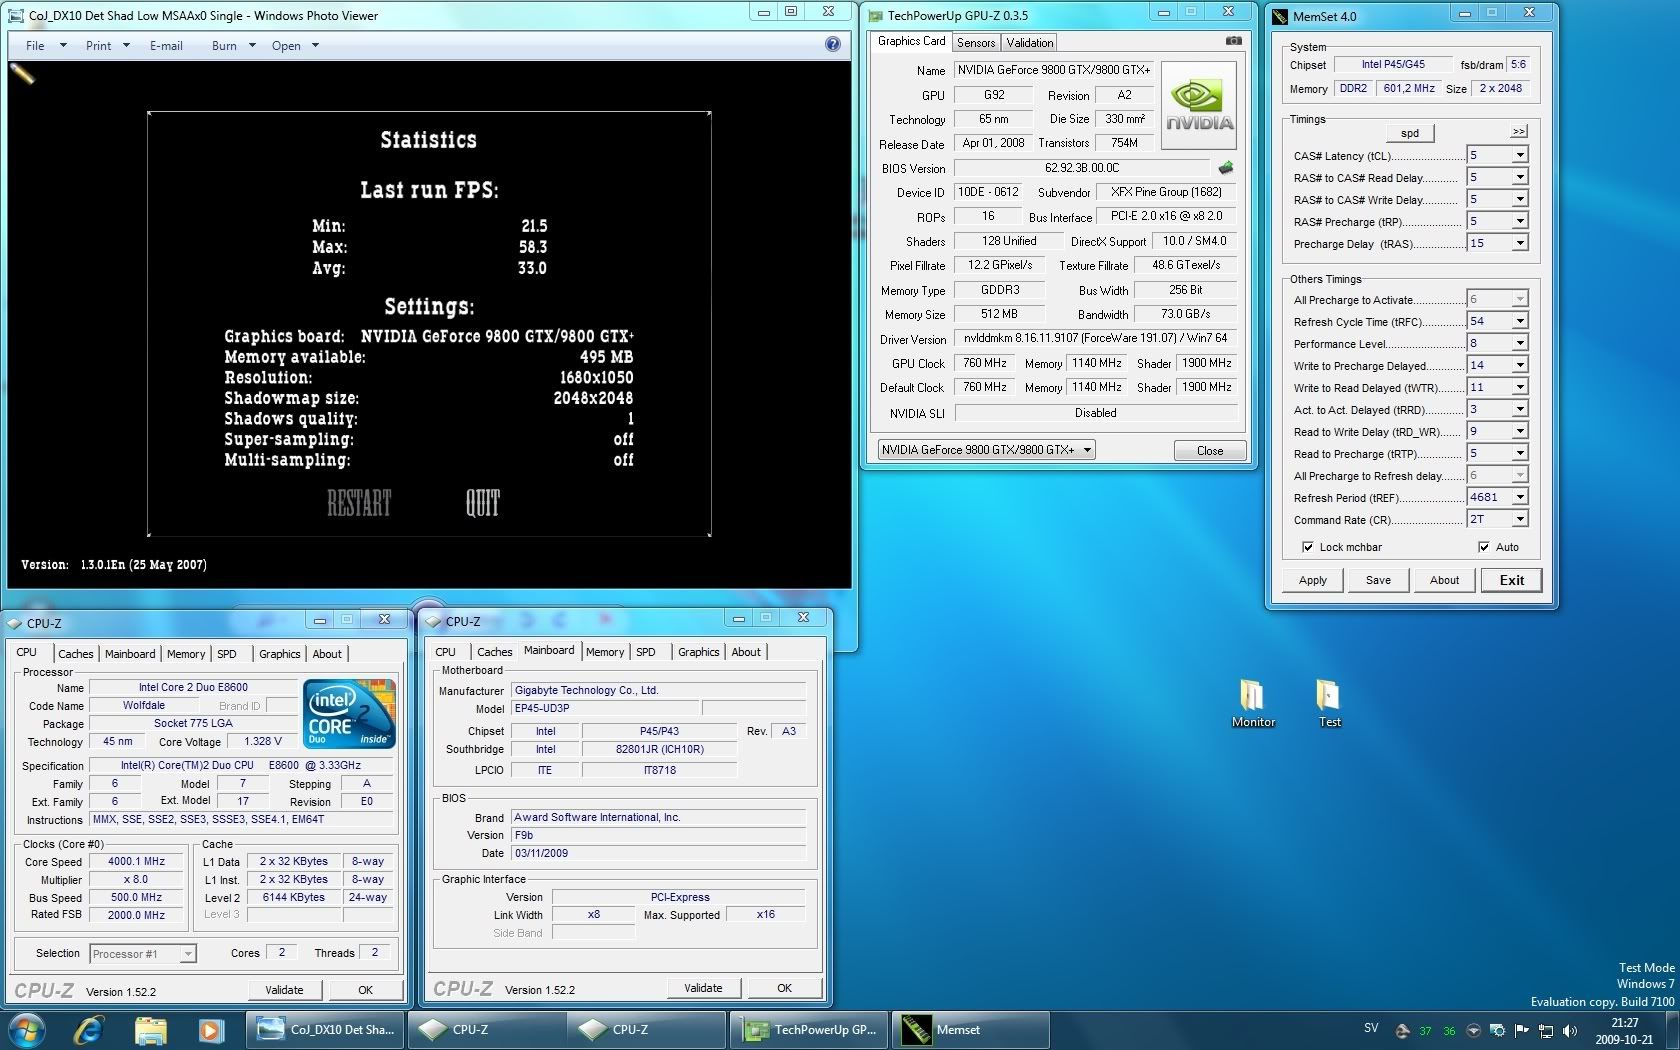Click the About button in MemSet

pyautogui.click(x=1444, y=580)
